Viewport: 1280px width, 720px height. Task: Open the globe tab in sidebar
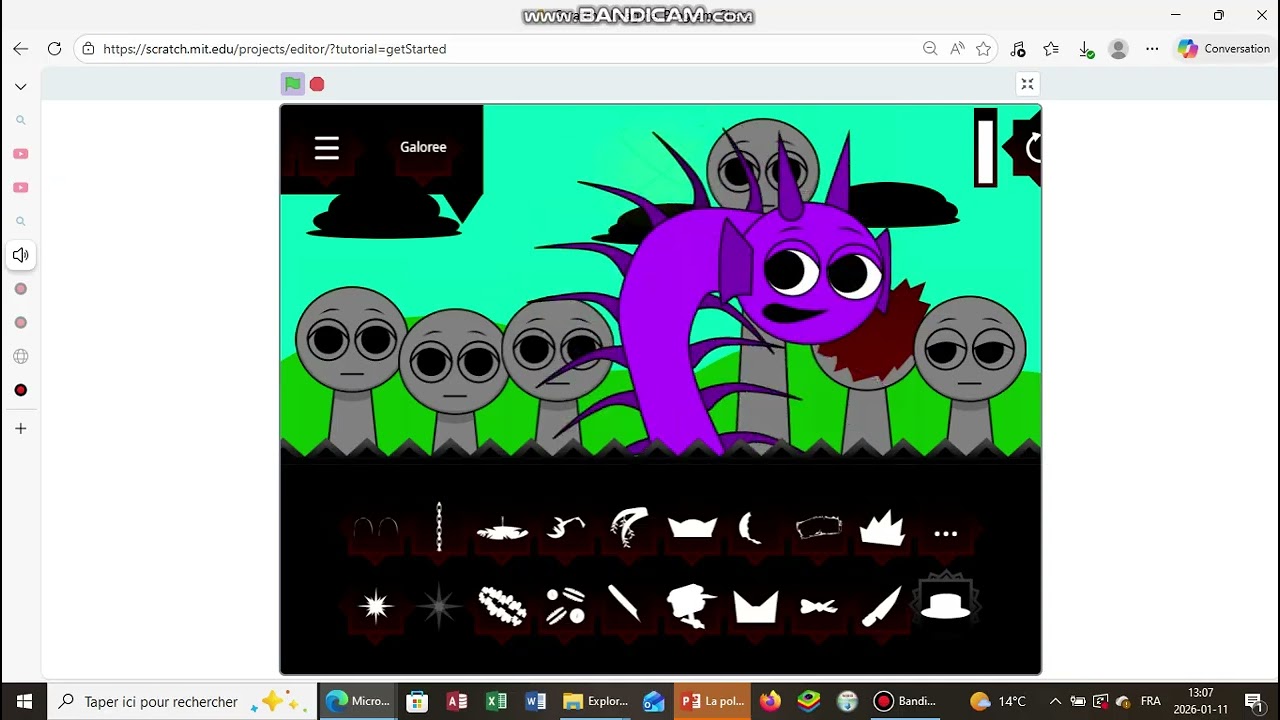click(x=20, y=356)
